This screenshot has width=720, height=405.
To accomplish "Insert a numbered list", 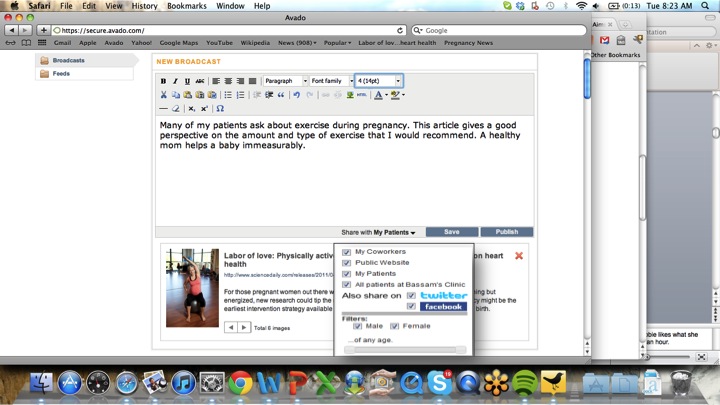I will [x=240, y=95].
